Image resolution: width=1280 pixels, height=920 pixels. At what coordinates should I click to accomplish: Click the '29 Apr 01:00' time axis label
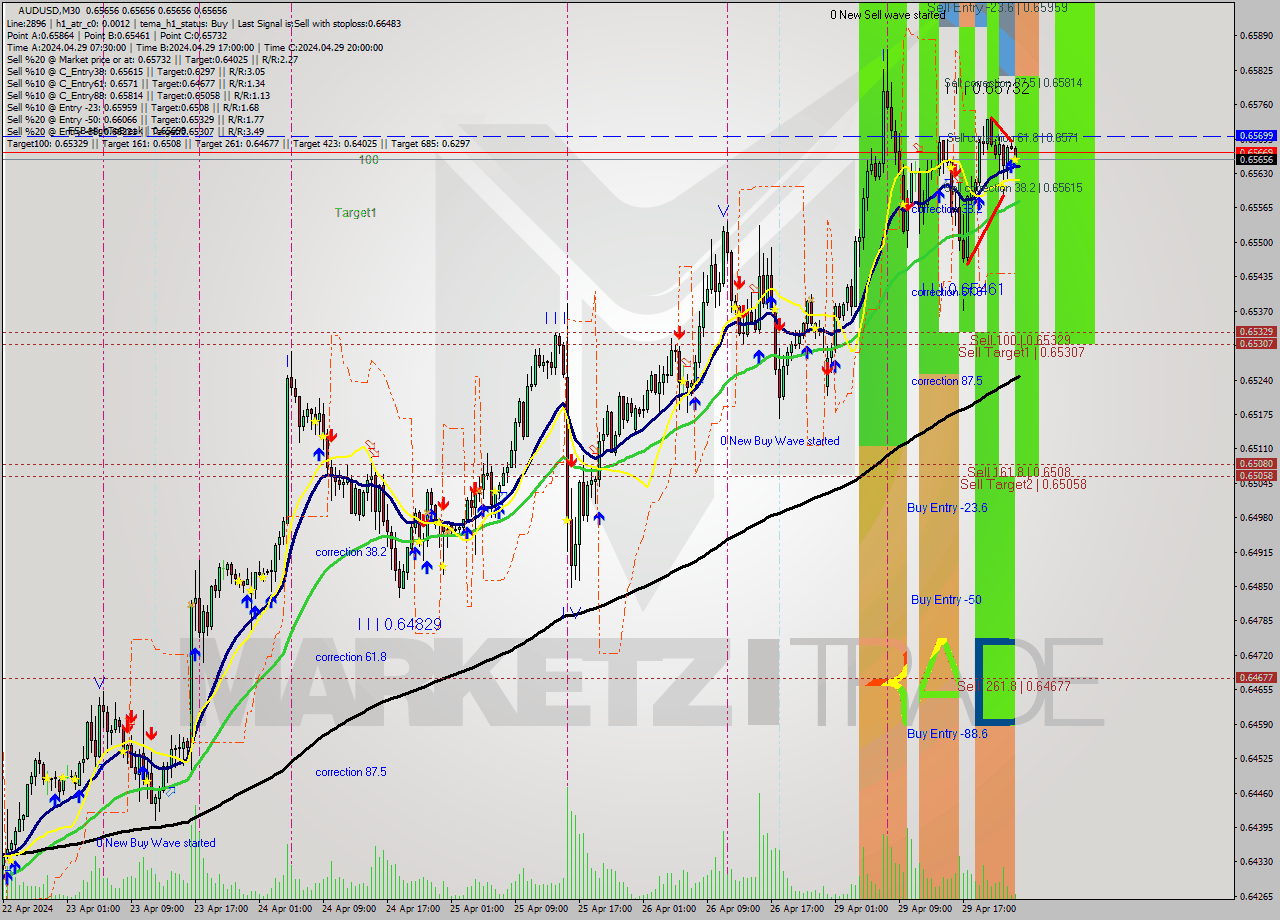[x=861, y=909]
